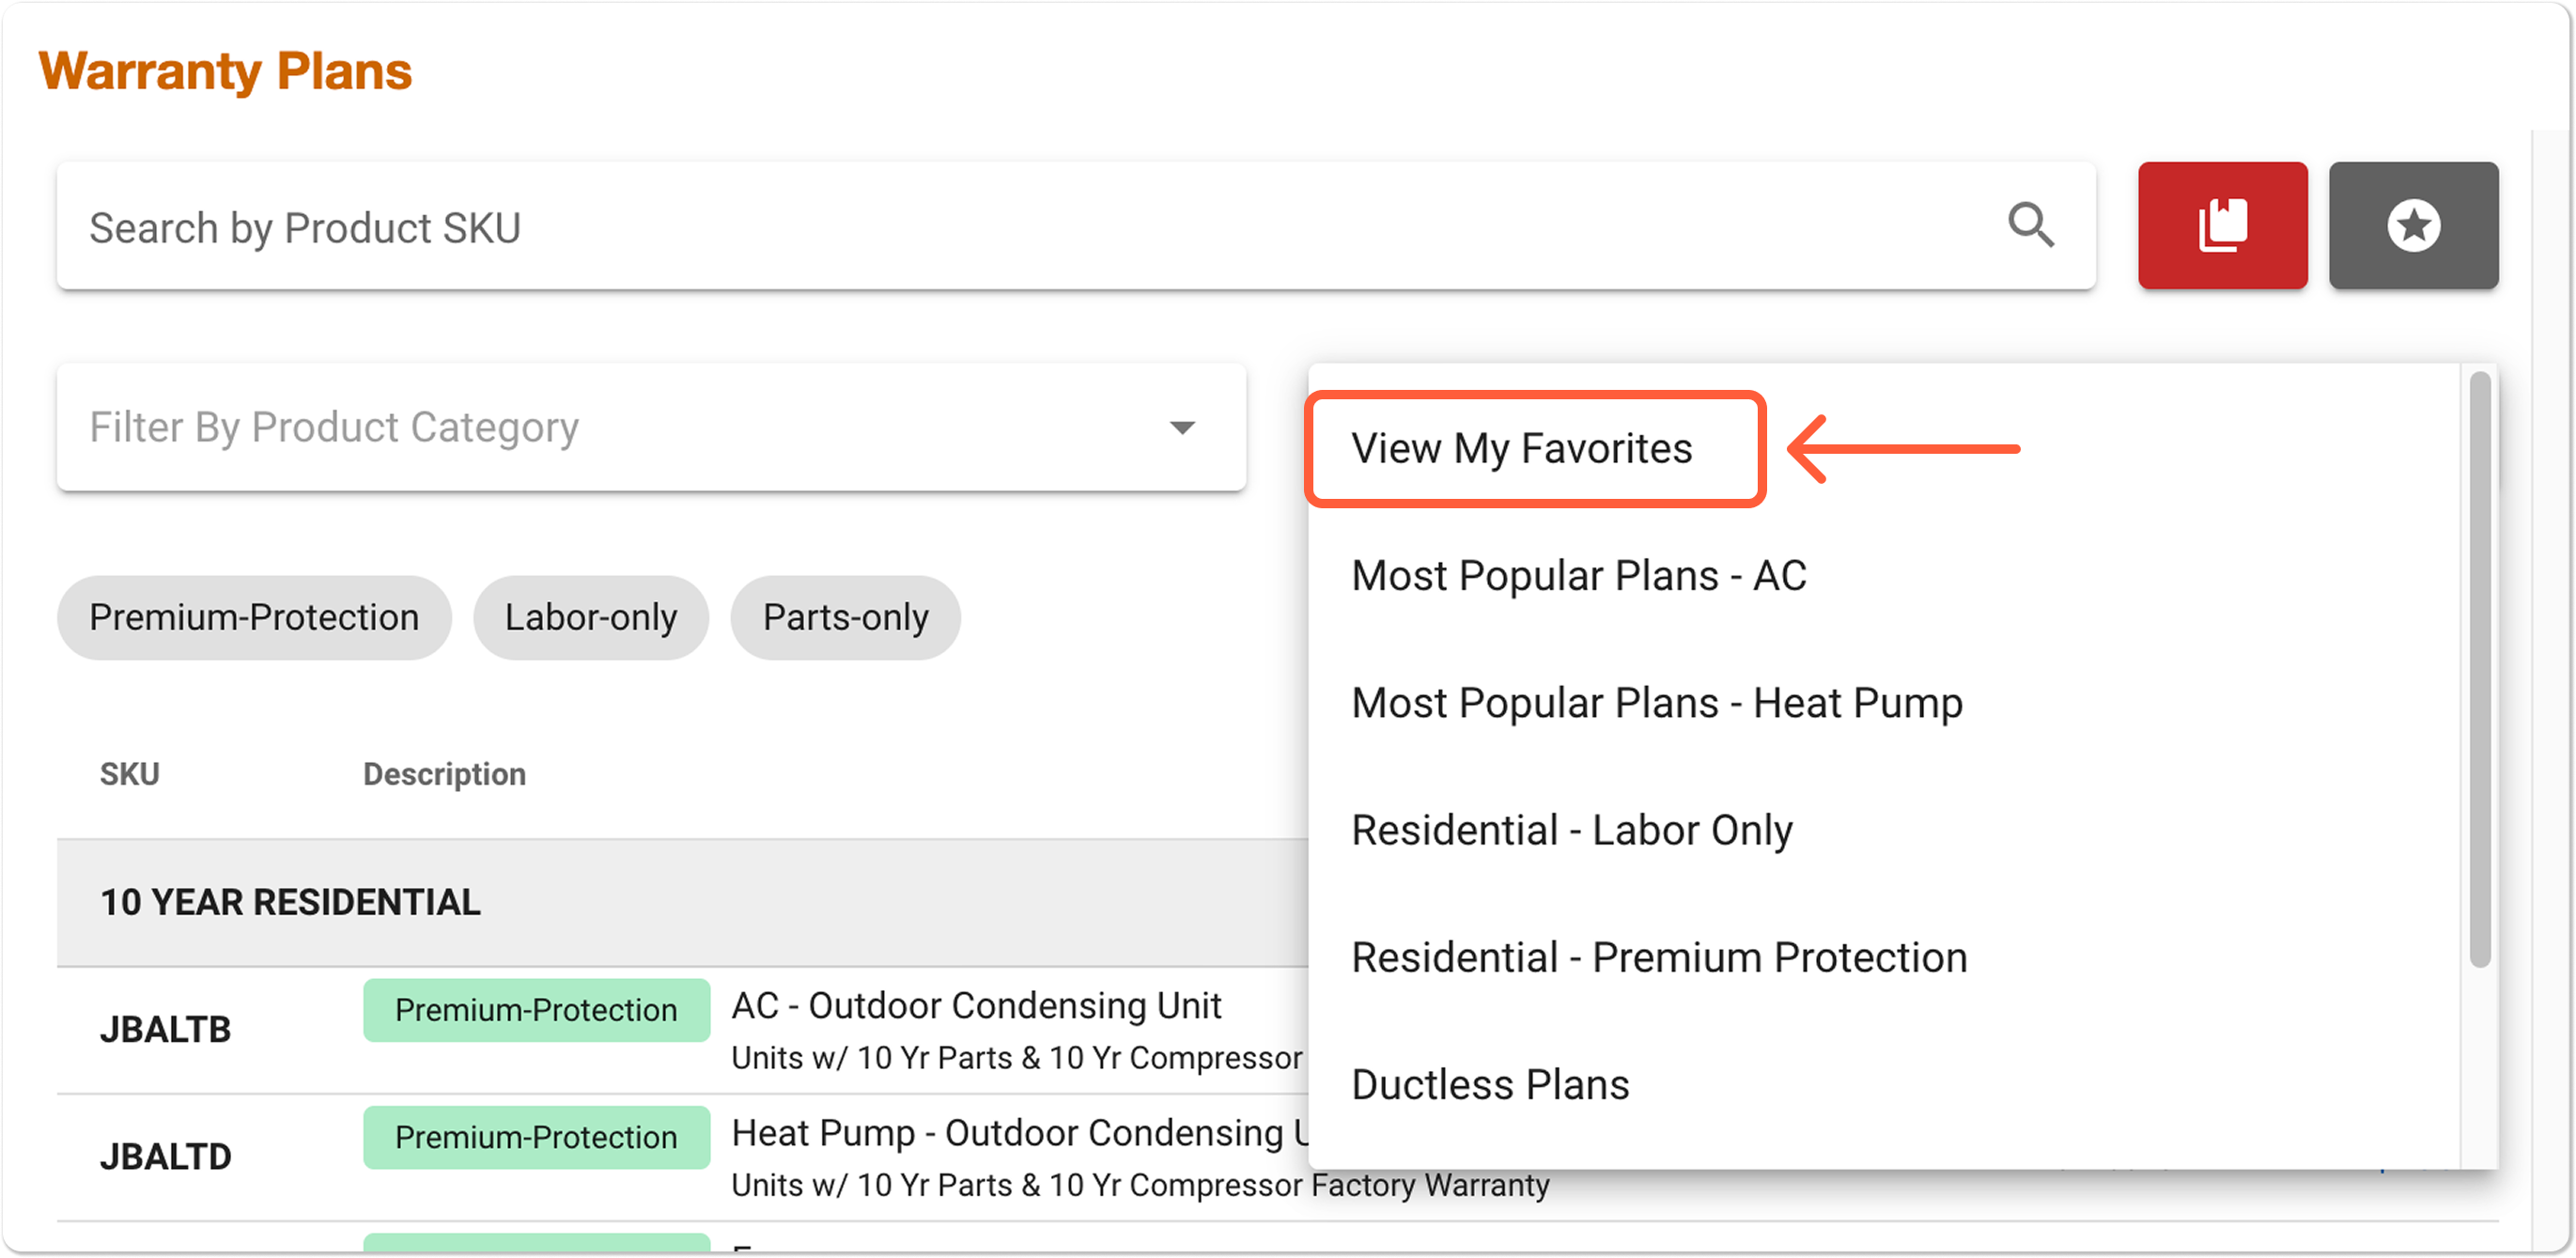Click the green Premium-Protection tag on JBALTB
Viewport: 2576px width, 1258px height.
pos(536,1010)
